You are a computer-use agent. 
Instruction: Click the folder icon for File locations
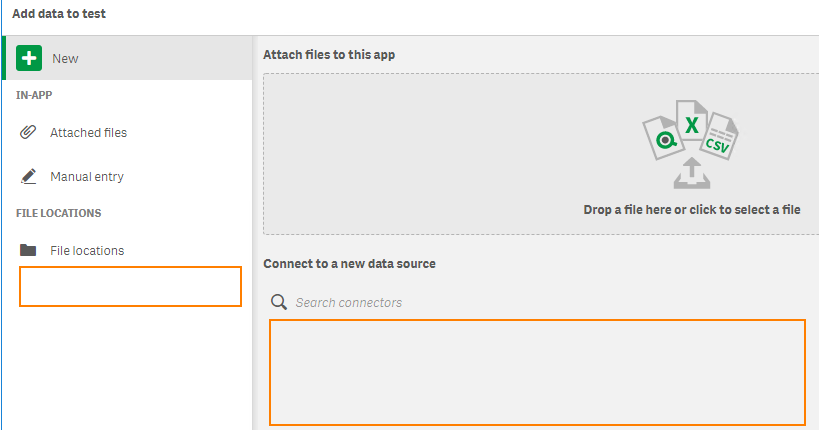pyautogui.click(x=29, y=250)
